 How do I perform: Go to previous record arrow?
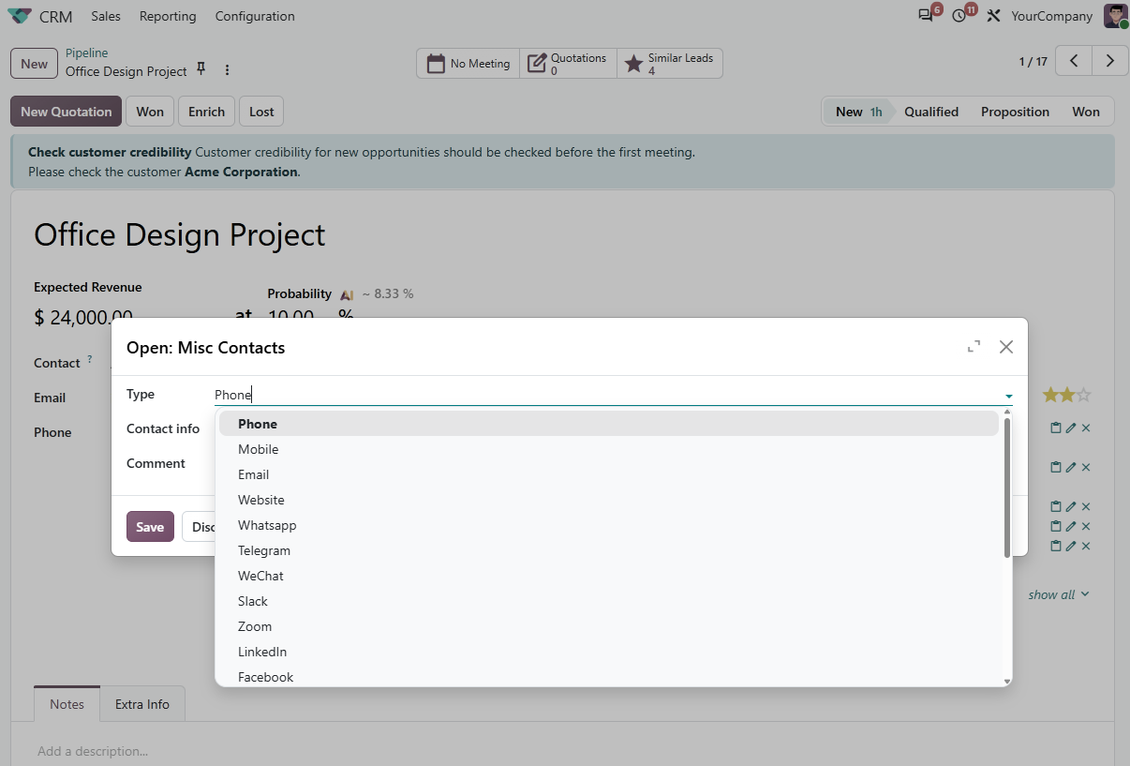1074,61
